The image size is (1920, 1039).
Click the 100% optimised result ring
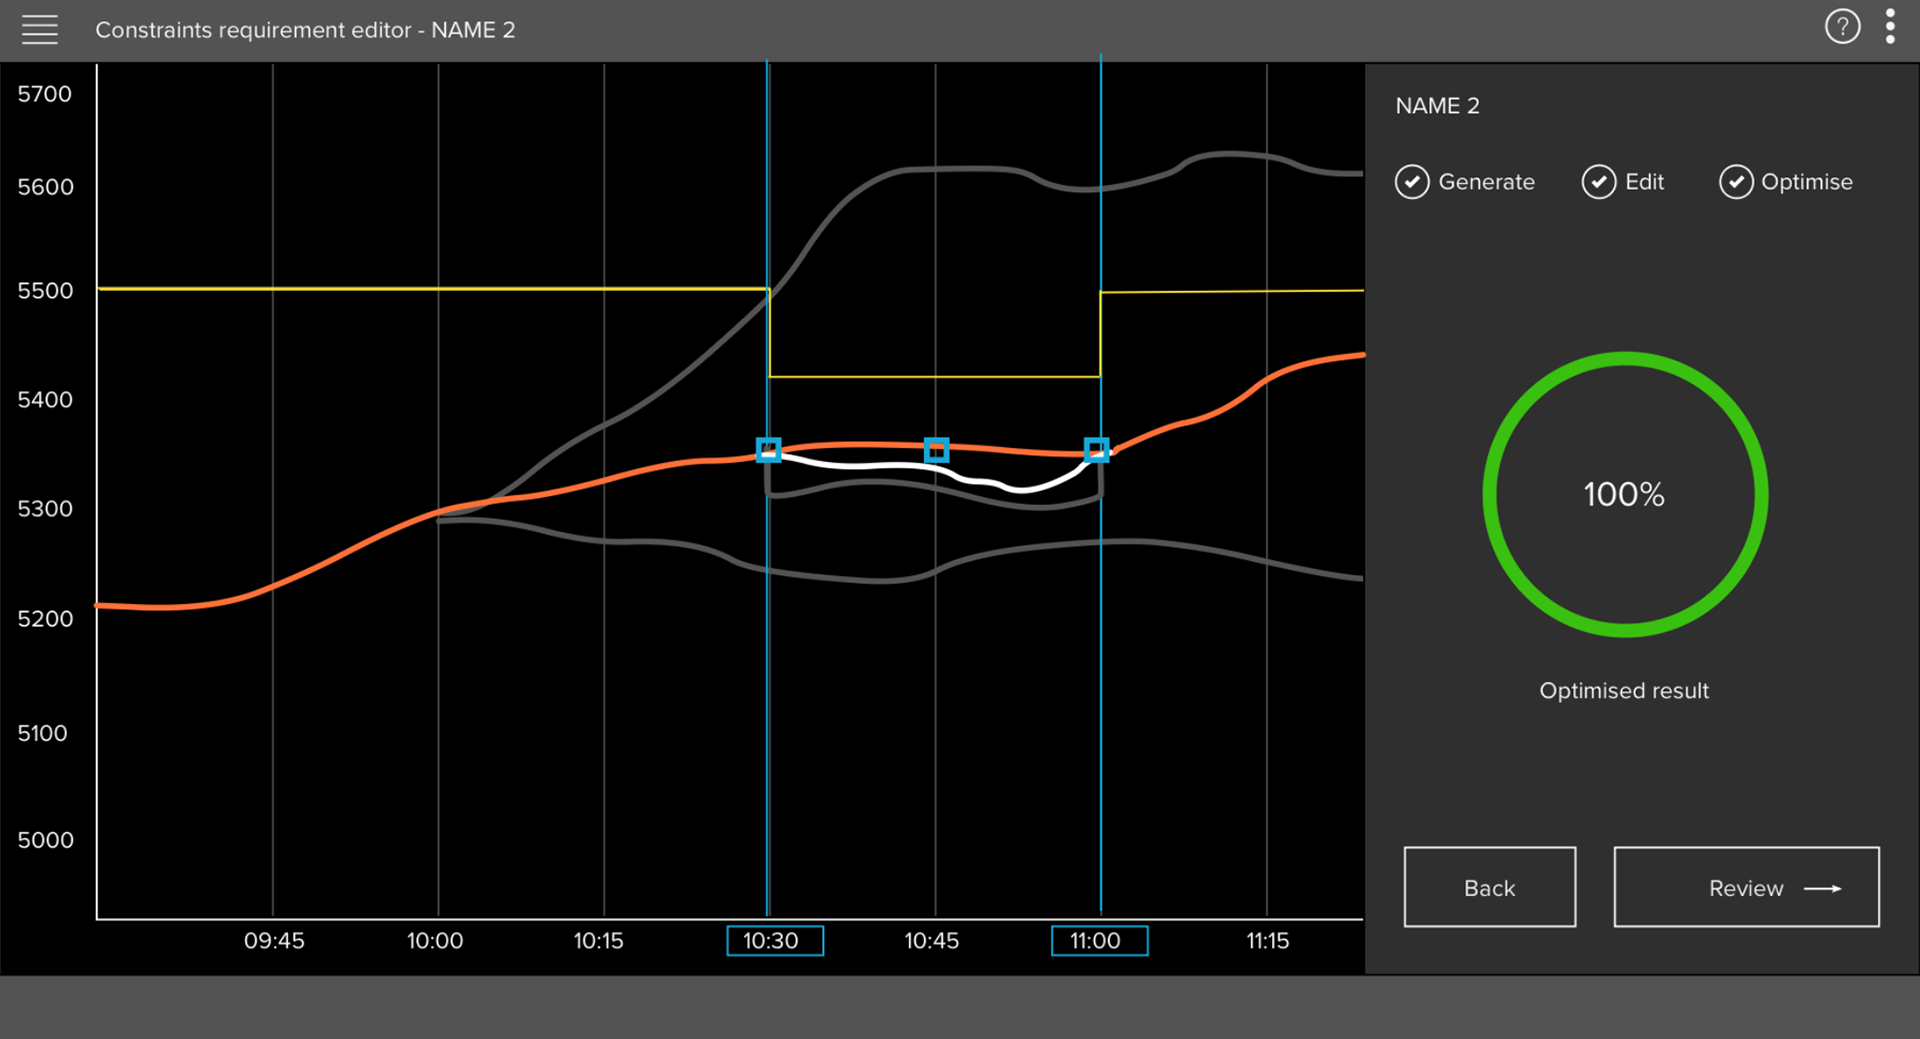tap(1625, 494)
